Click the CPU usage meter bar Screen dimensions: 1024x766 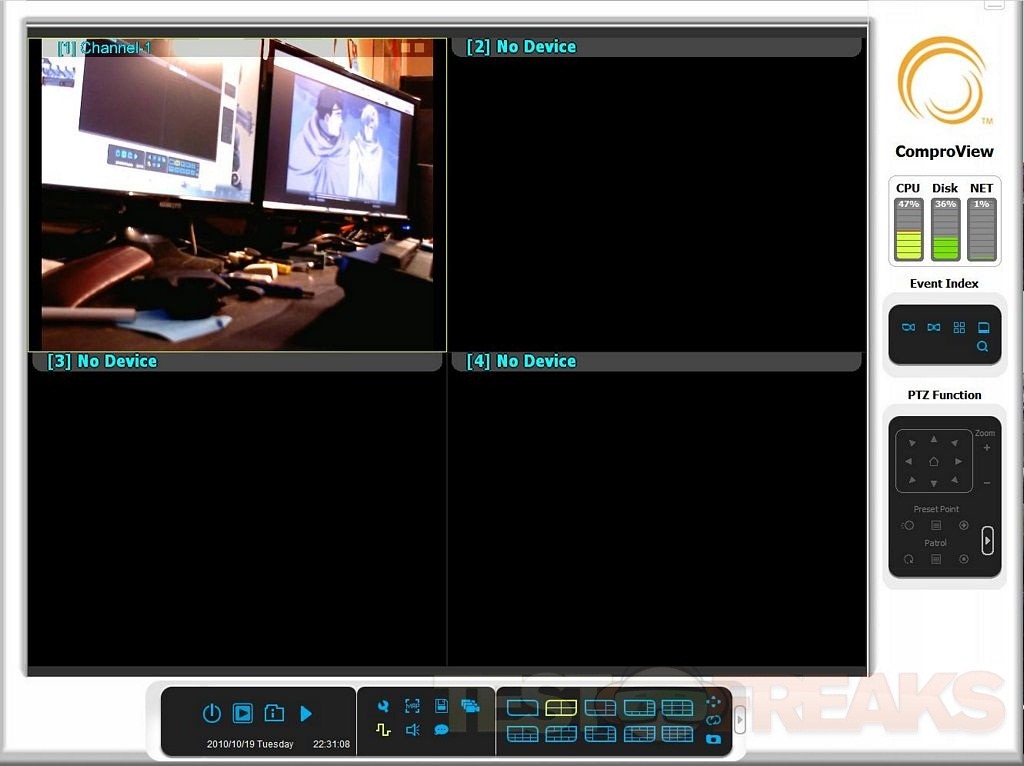[908, 230]
